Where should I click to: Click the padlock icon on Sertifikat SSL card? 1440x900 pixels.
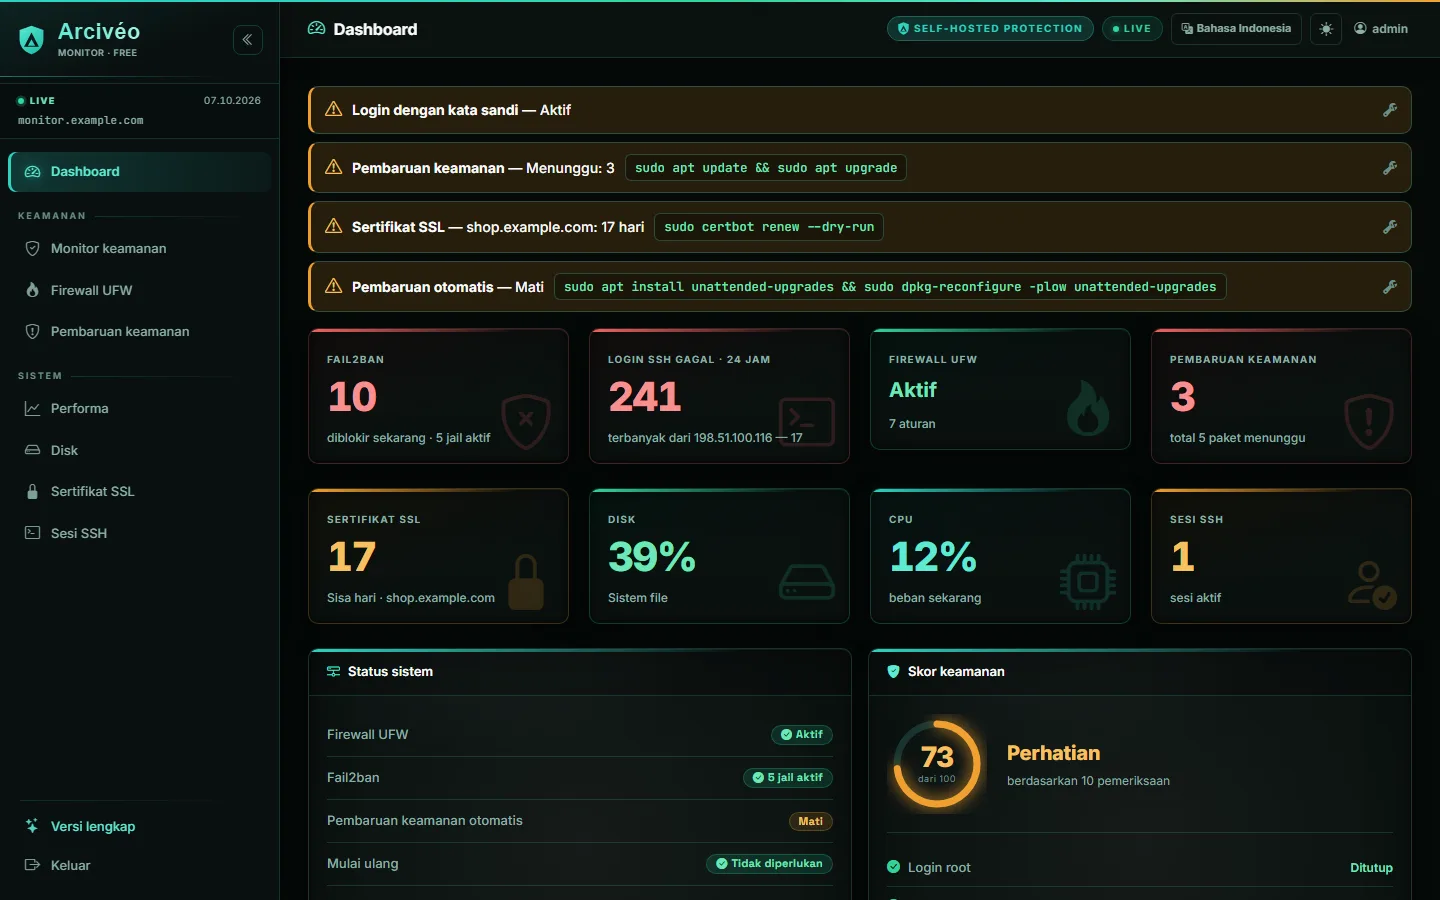[x=526, y=582]
